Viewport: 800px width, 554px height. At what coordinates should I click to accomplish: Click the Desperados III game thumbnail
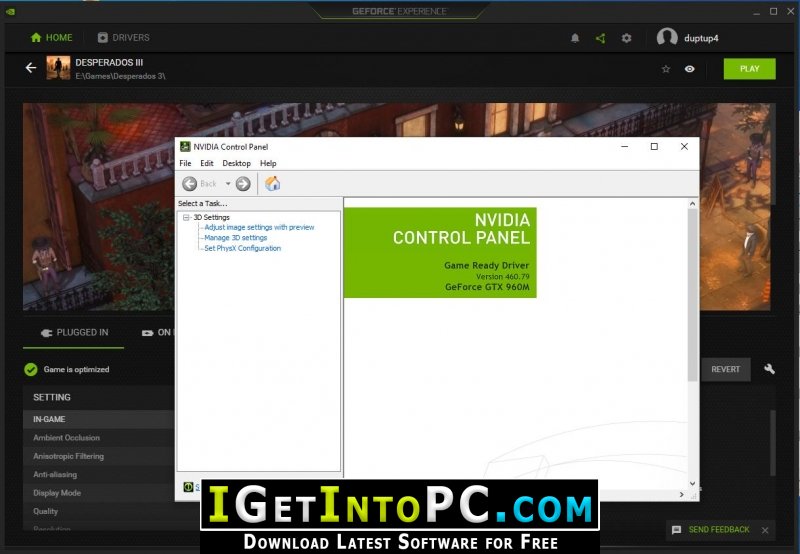[58, 68]
